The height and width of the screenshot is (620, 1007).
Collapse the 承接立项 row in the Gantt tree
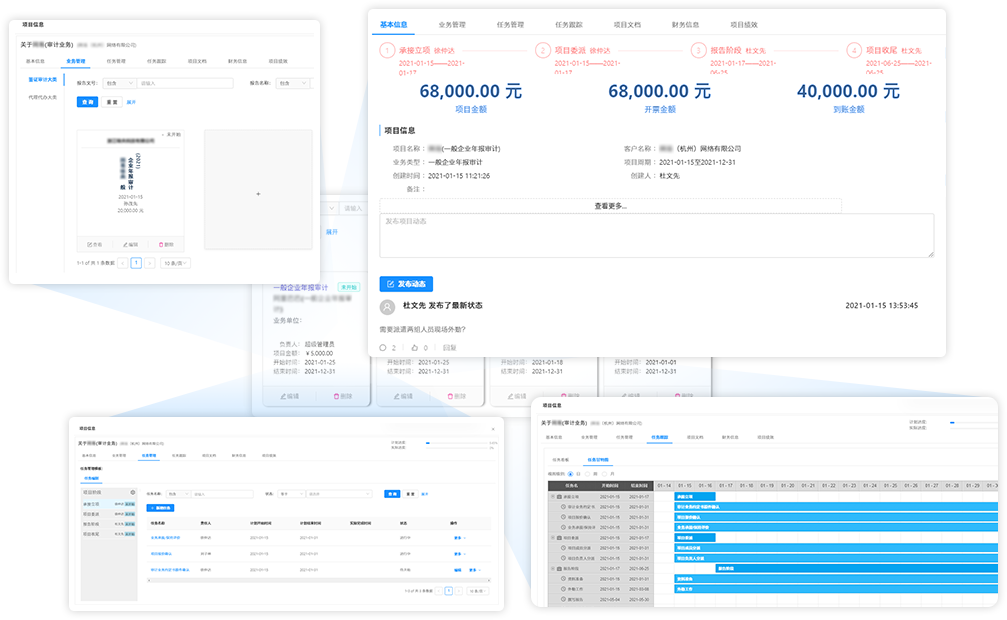tap(553, 497)
